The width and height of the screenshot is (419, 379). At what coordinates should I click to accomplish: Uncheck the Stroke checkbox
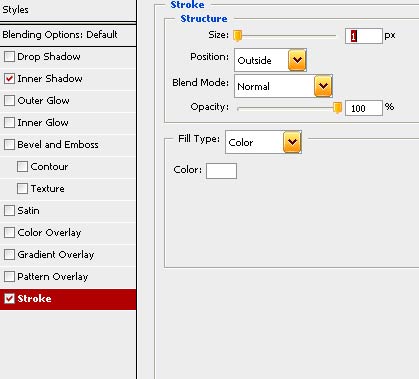point(9,299)
